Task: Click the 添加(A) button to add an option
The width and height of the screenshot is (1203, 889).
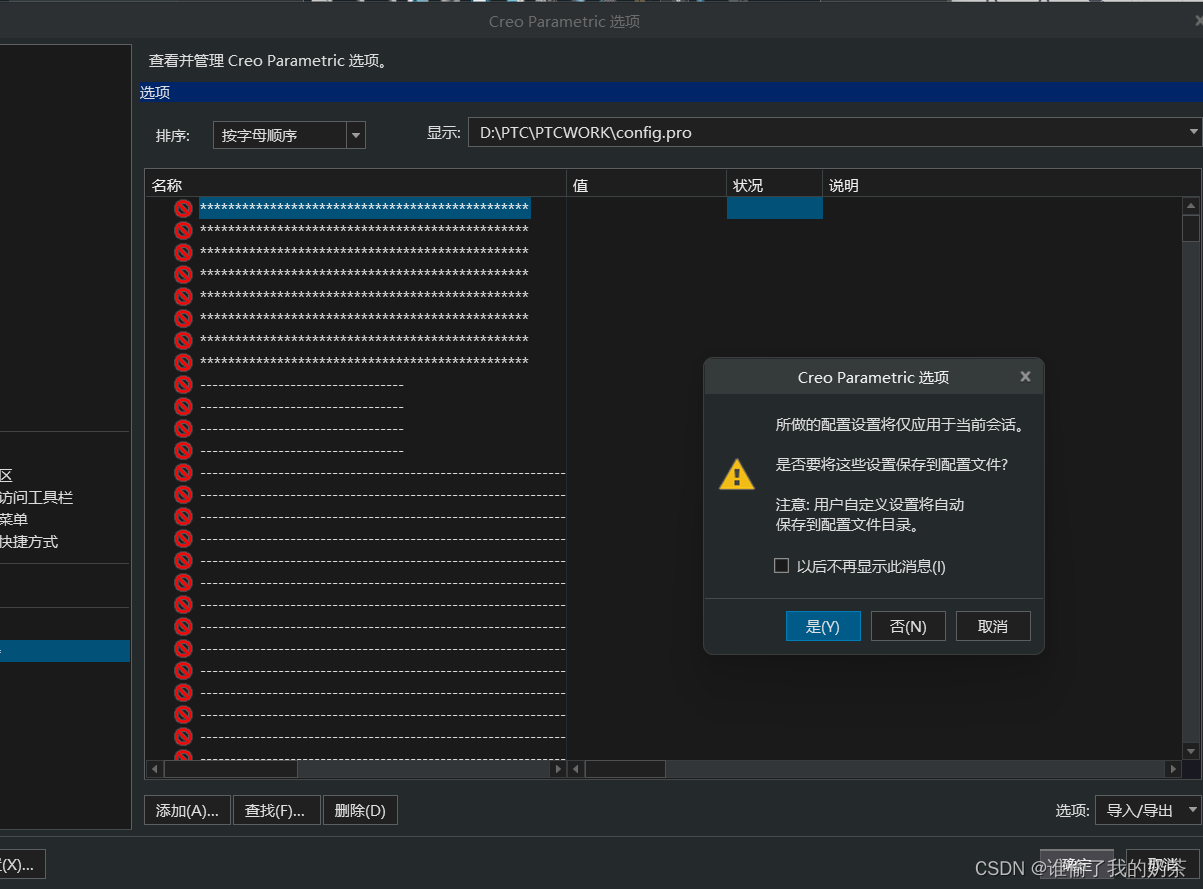Action: (x=186, y=810)
